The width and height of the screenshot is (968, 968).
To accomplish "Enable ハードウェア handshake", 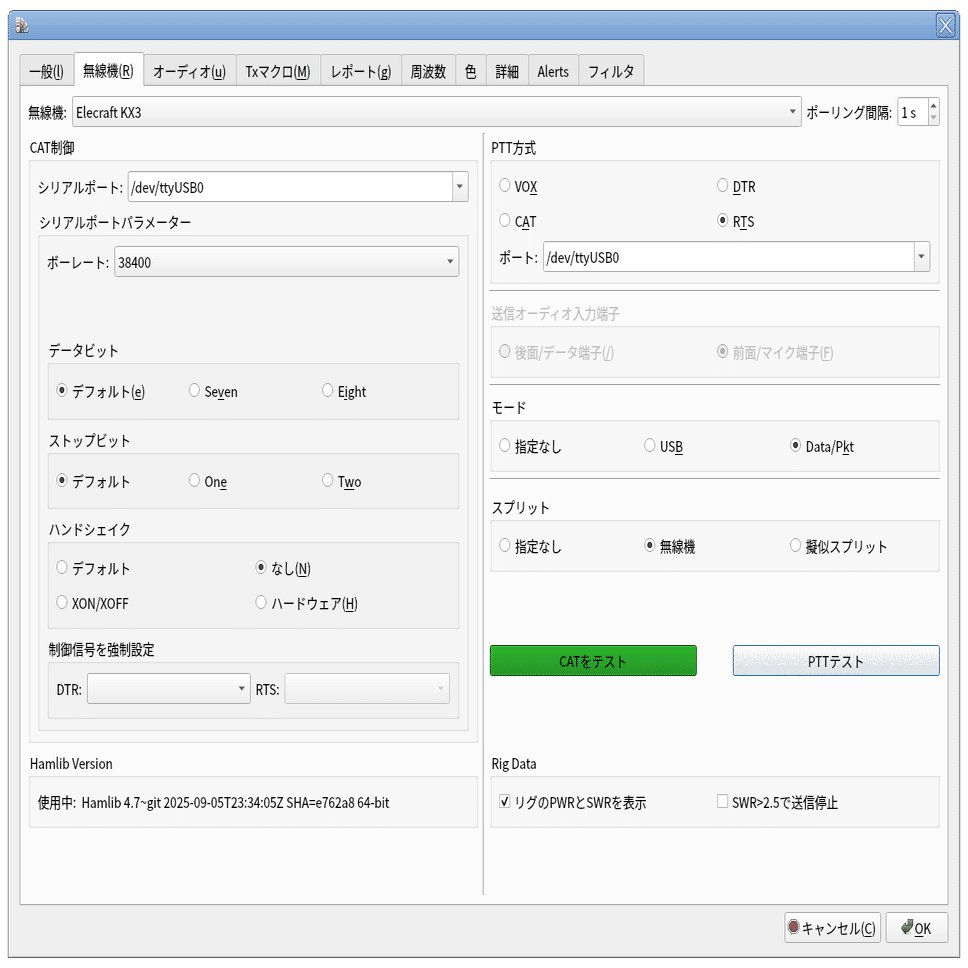I will 261,602.
